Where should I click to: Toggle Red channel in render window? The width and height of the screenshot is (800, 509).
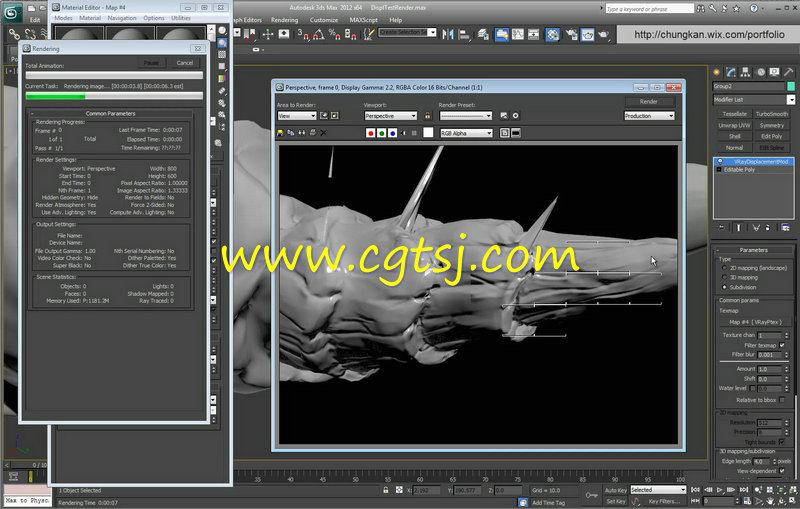pos(370,133)
